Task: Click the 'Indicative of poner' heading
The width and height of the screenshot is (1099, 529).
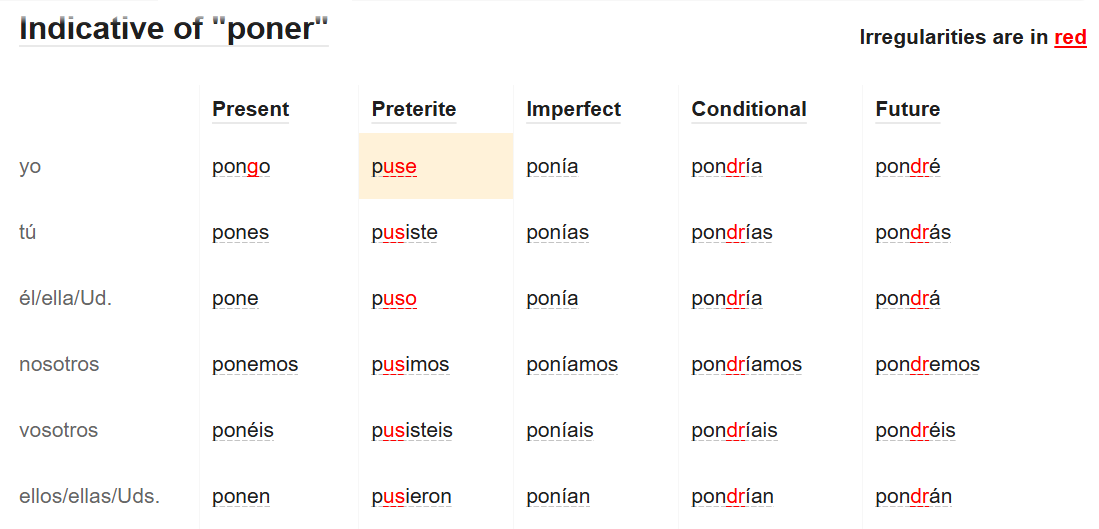Action: pyautogui.click(x=174, y=29)
